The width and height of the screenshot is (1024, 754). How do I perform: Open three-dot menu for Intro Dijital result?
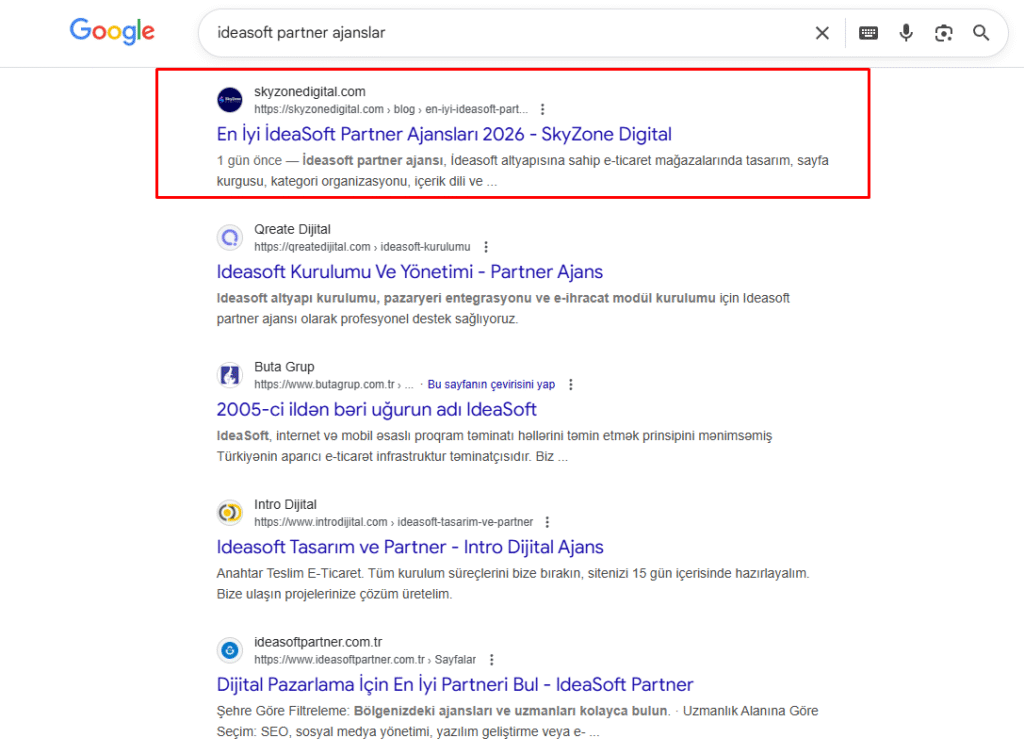pyautogui.click(x=547, y=522)
